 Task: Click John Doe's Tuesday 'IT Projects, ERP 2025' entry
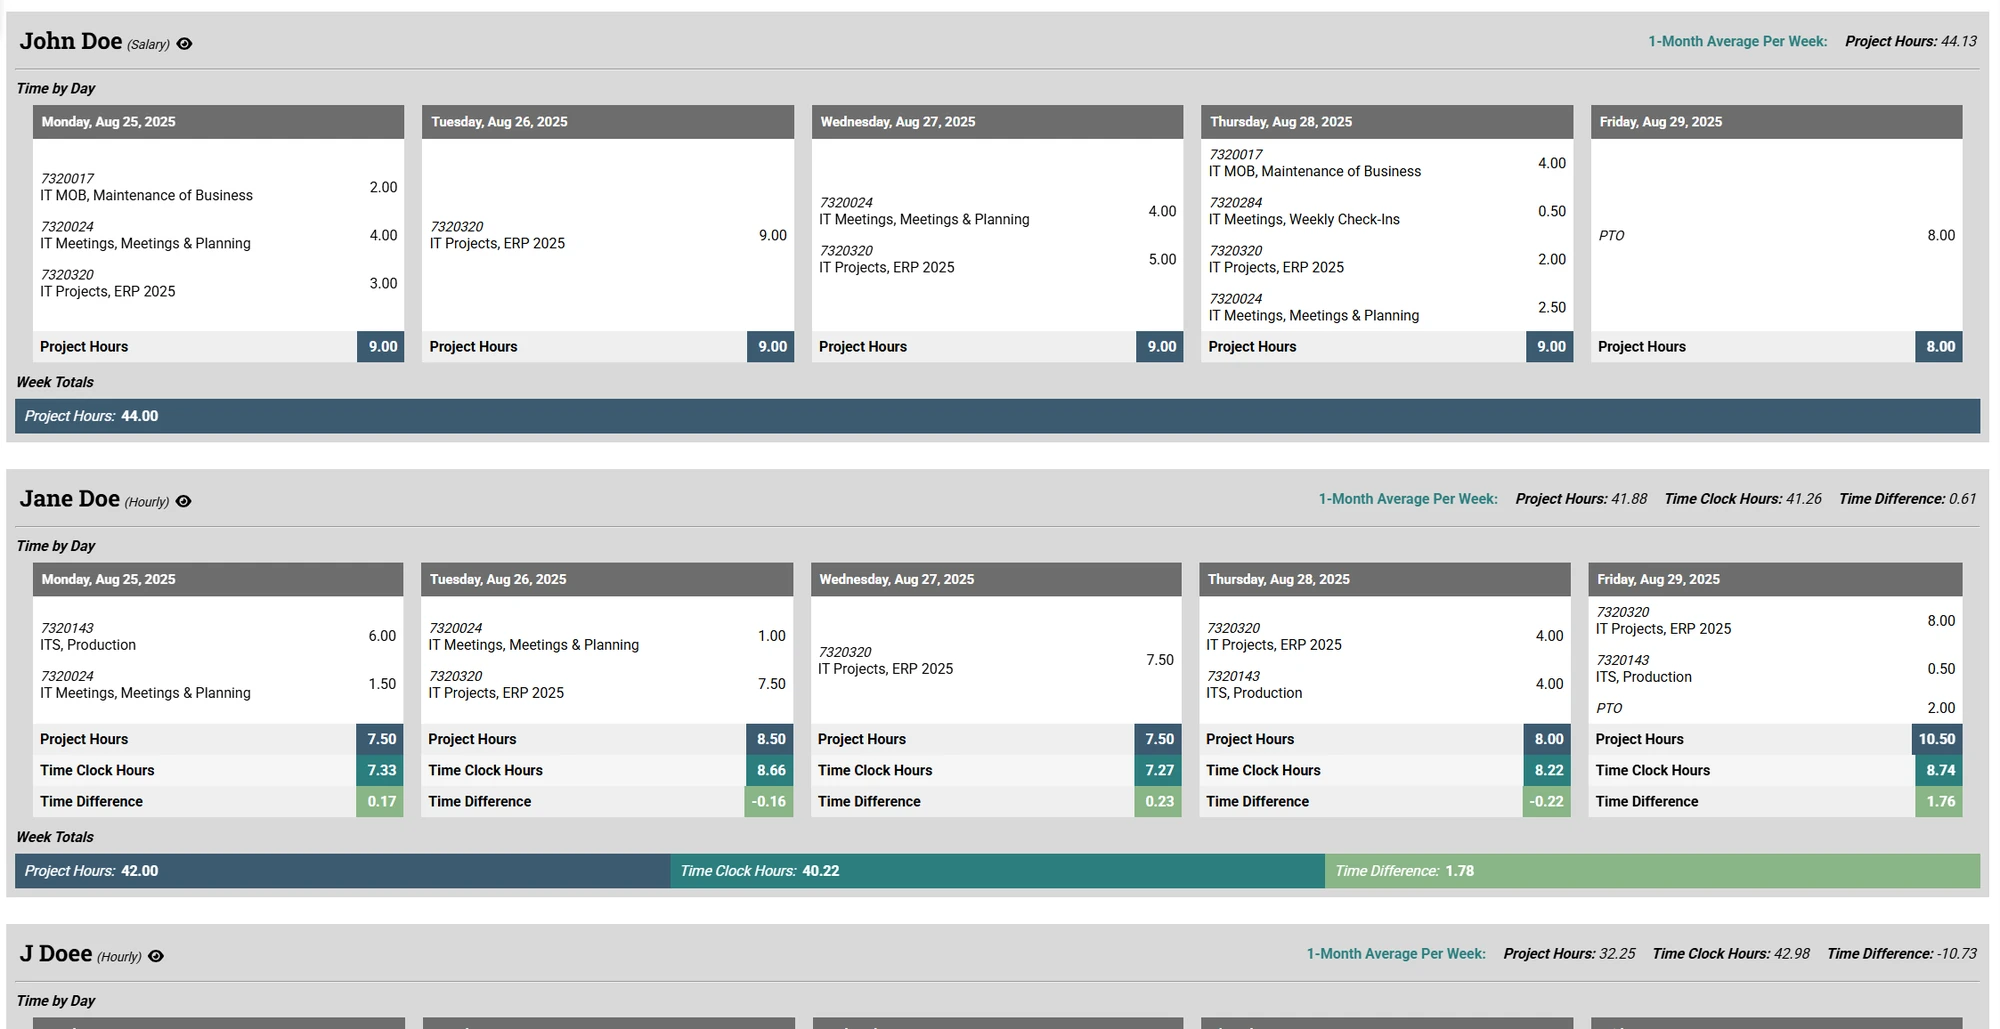pos(607,235)
